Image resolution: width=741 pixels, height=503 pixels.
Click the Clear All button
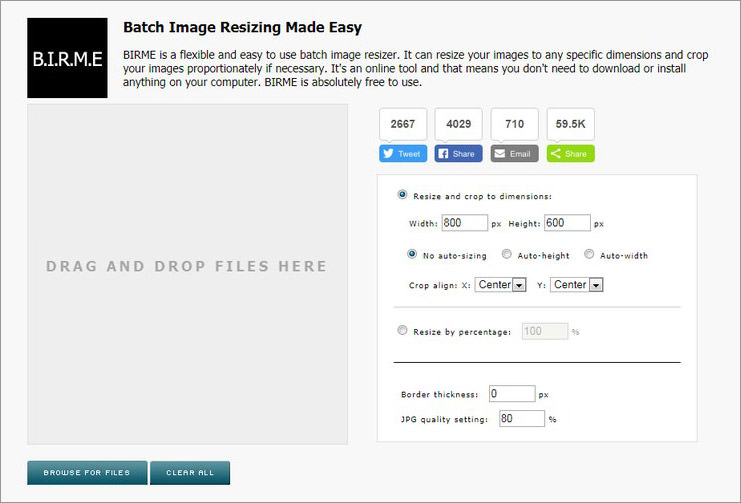(x=190, y=473)
